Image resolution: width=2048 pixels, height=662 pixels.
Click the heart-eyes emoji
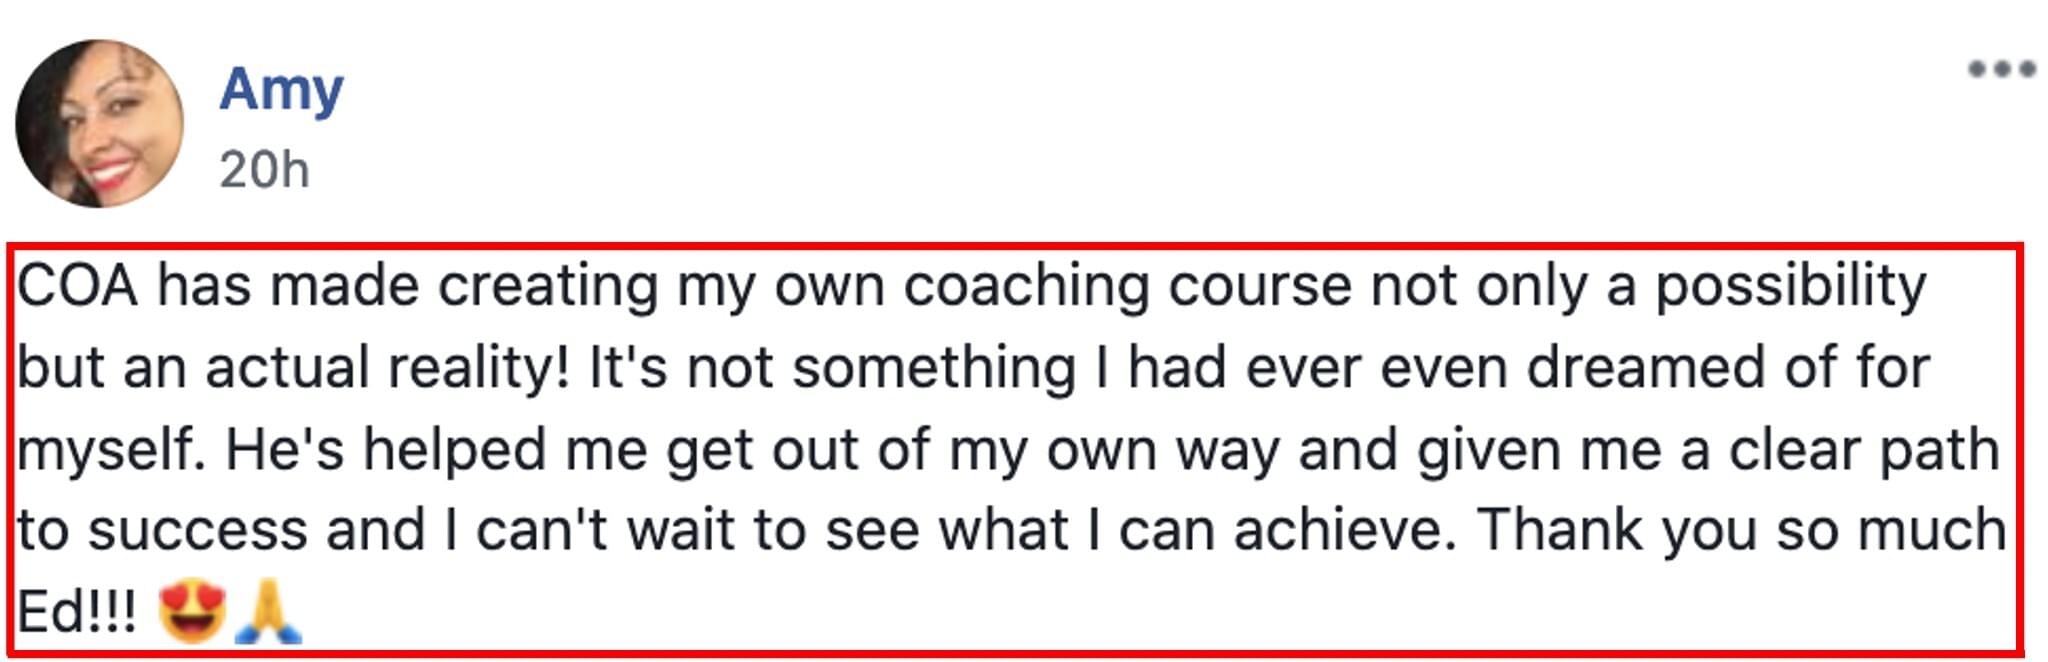pos(192,611)
